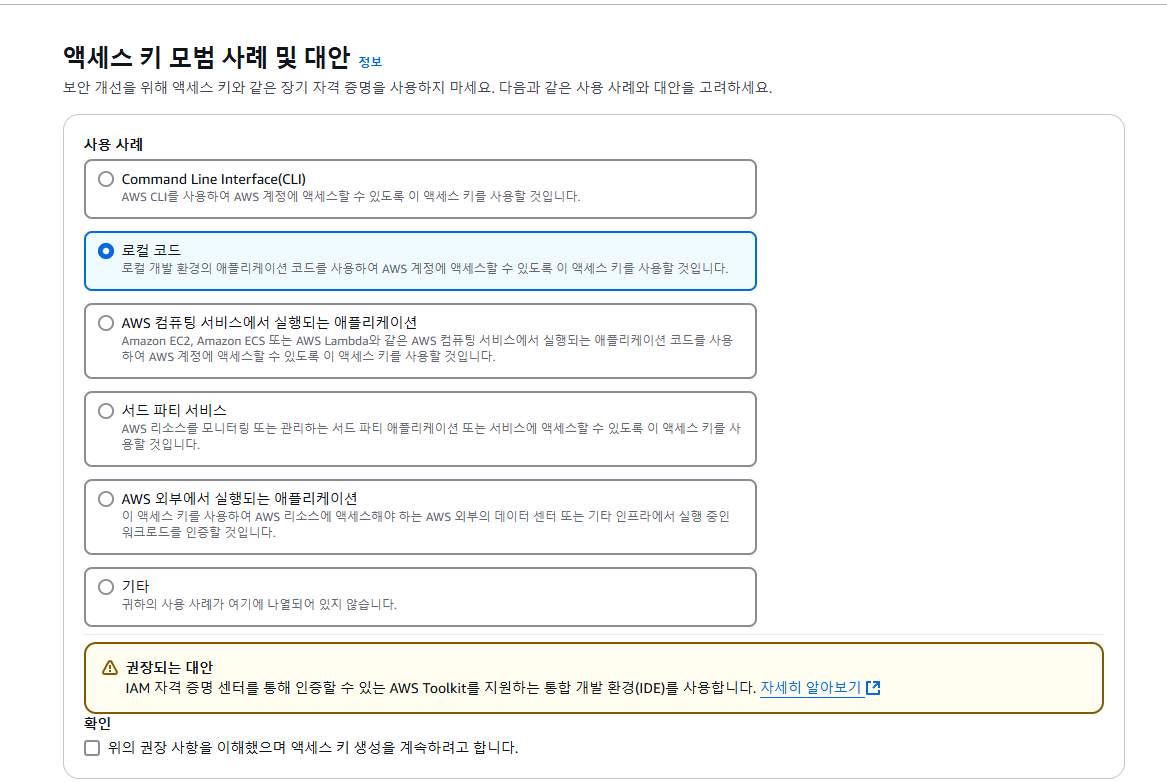Click the highlighted 로컬 코드 card
The height and width of the screenshot is (783, 1167).
coord(420,260)
